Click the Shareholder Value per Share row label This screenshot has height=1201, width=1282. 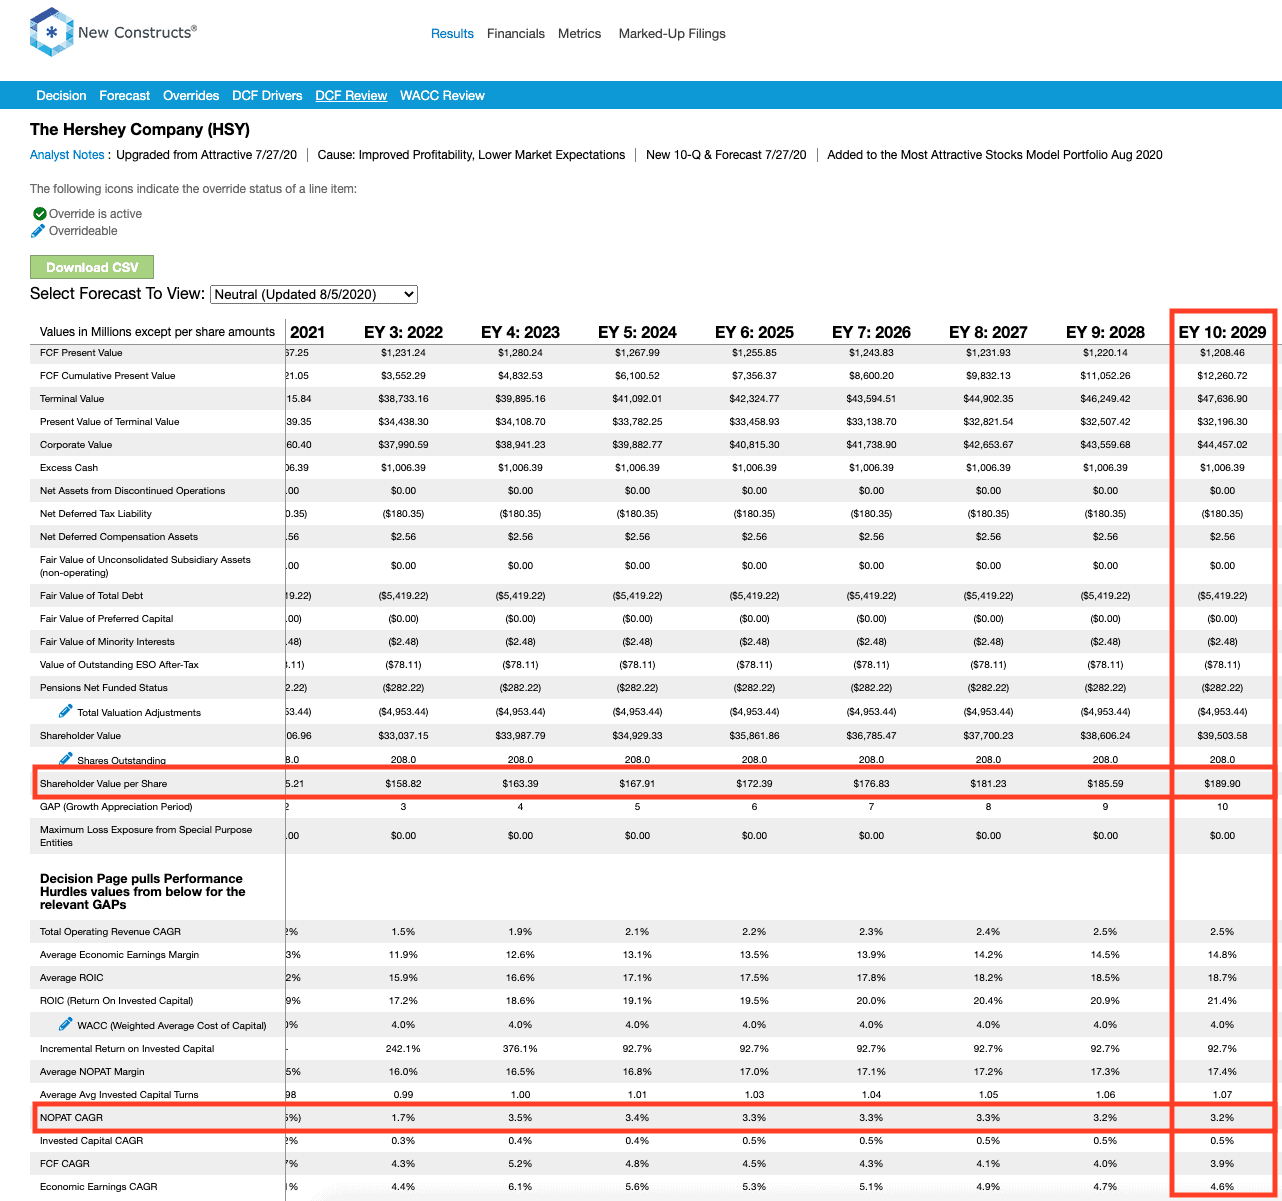tap(104, 784)
